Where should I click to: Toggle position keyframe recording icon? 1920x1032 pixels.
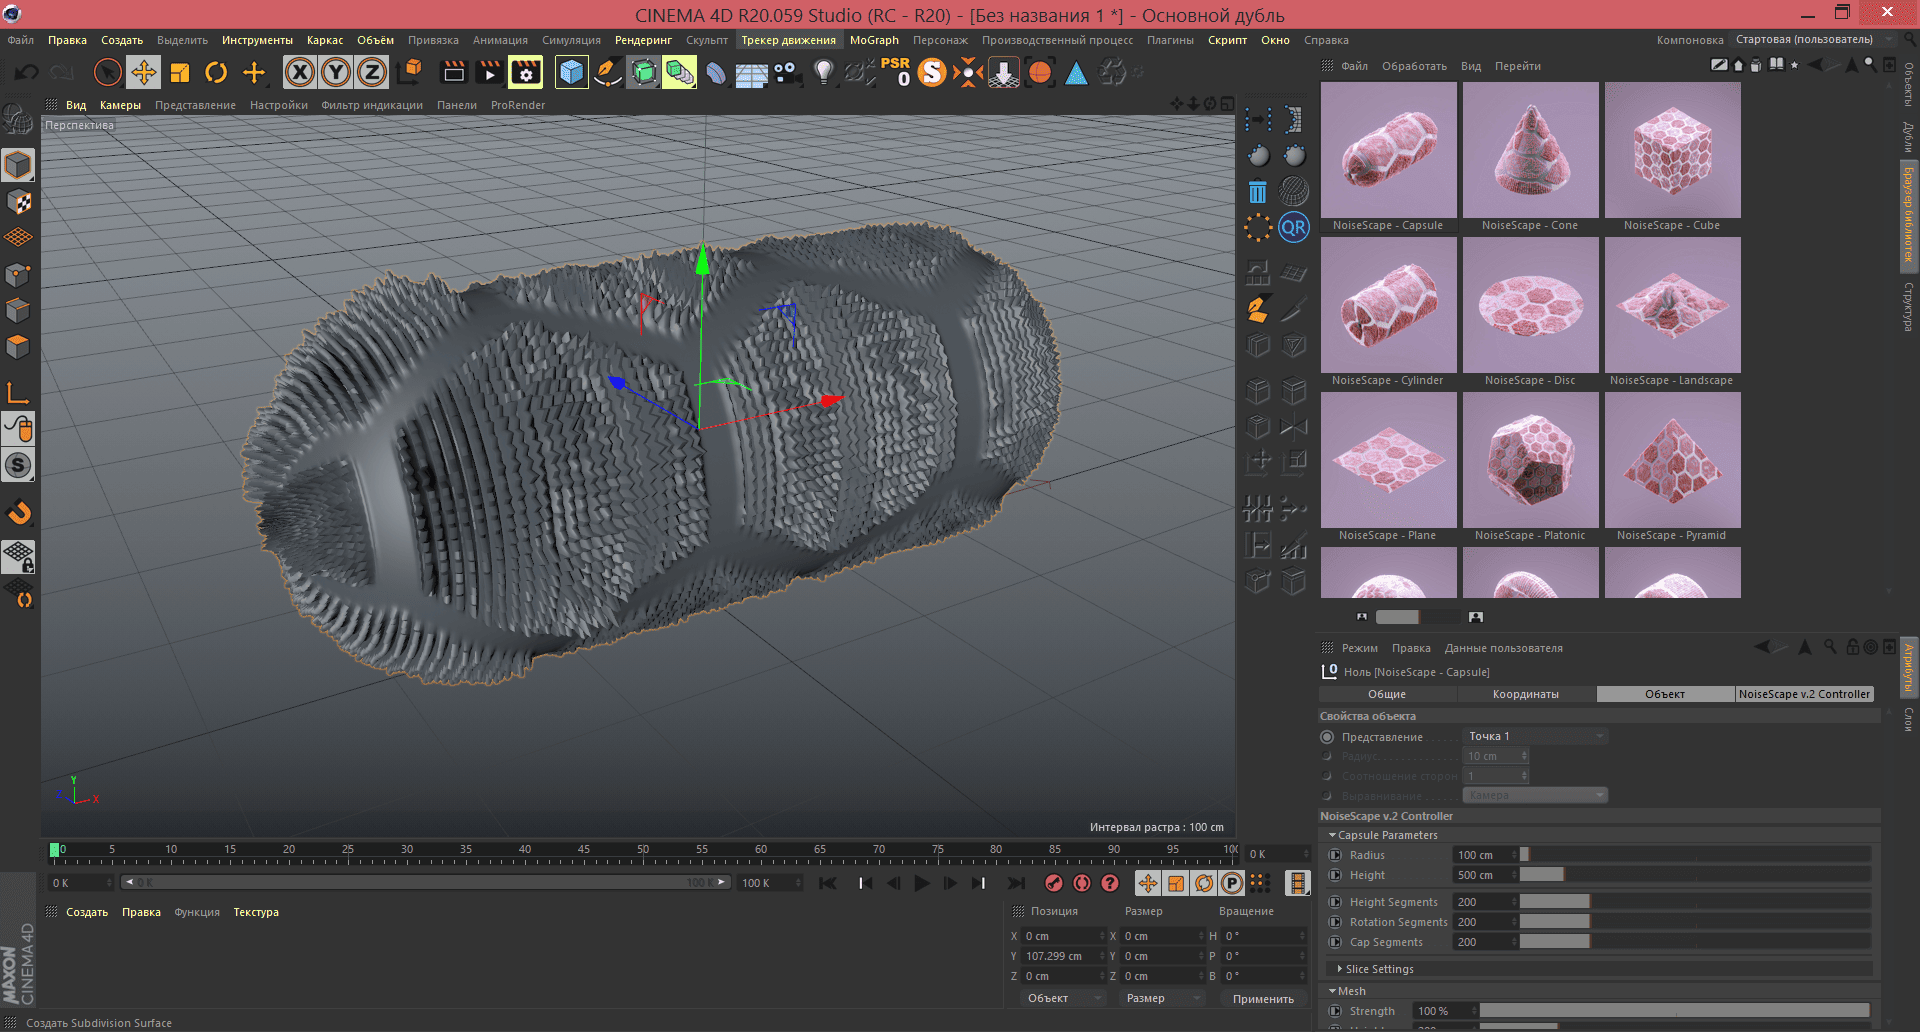[1148, 883]
